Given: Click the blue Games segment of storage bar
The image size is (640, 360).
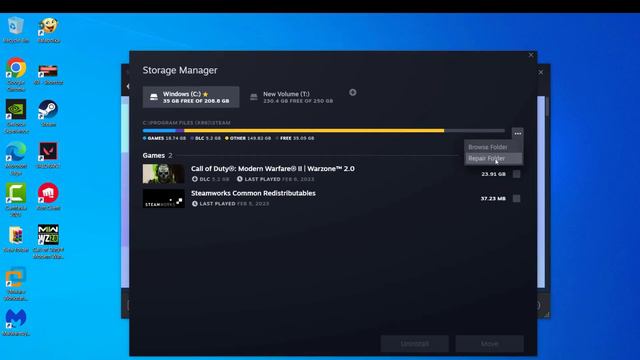Looking at the screenshot, I should (159, 131).
